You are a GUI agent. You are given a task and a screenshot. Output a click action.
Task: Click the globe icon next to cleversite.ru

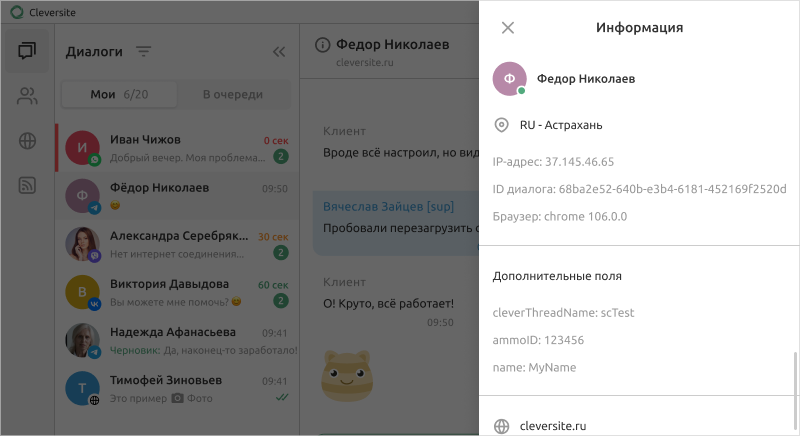coord(502,427)
